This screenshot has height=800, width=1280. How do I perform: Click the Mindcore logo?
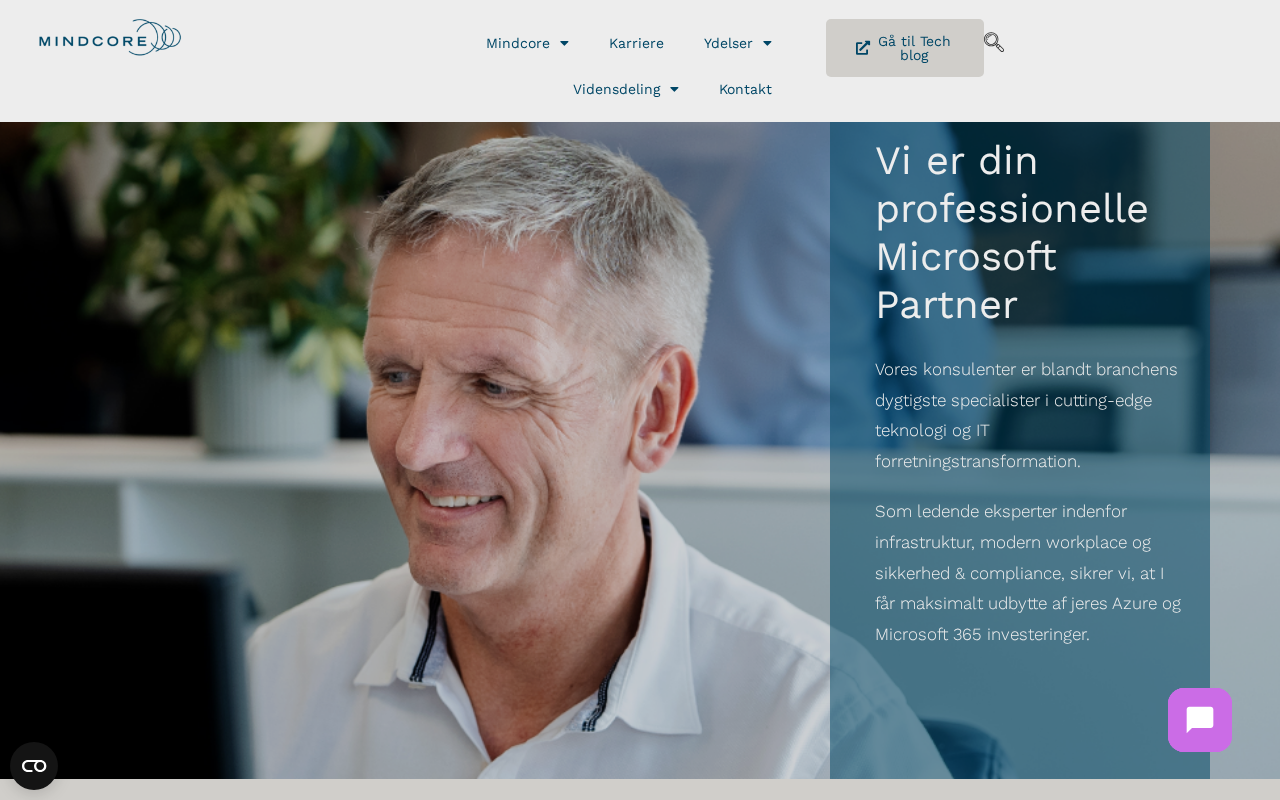point(110,38)
